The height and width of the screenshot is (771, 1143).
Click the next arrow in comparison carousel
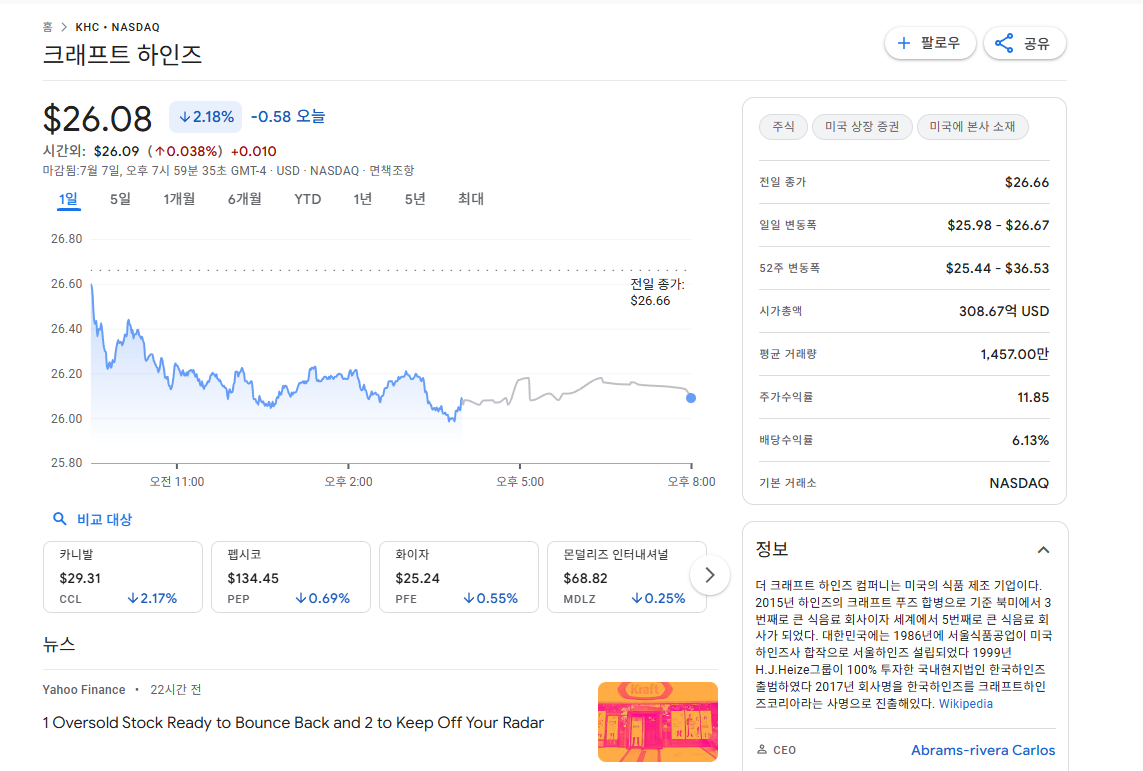click(709, 575)
